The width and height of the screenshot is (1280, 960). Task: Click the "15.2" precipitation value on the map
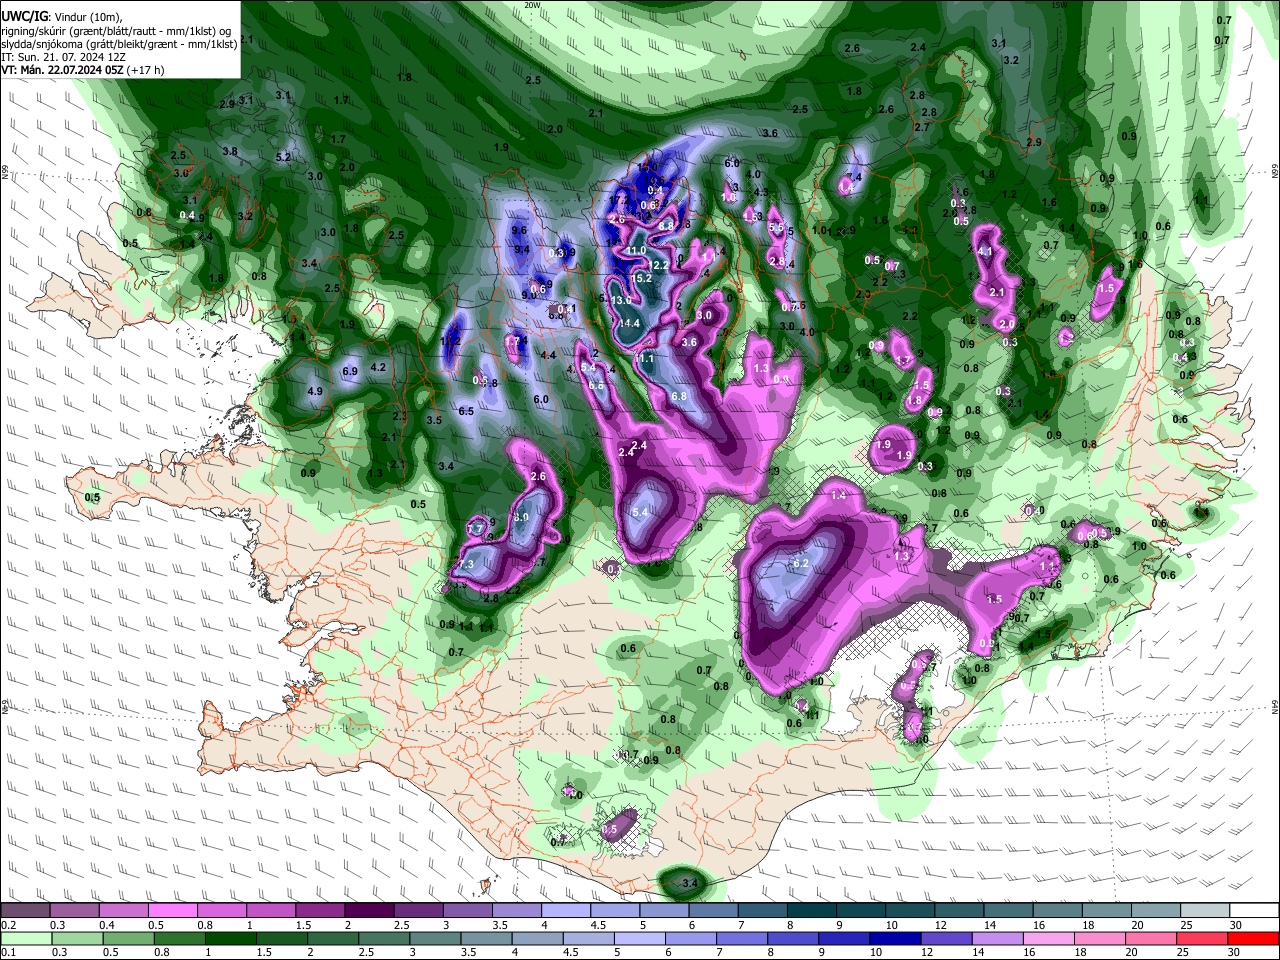pos(643,278)
